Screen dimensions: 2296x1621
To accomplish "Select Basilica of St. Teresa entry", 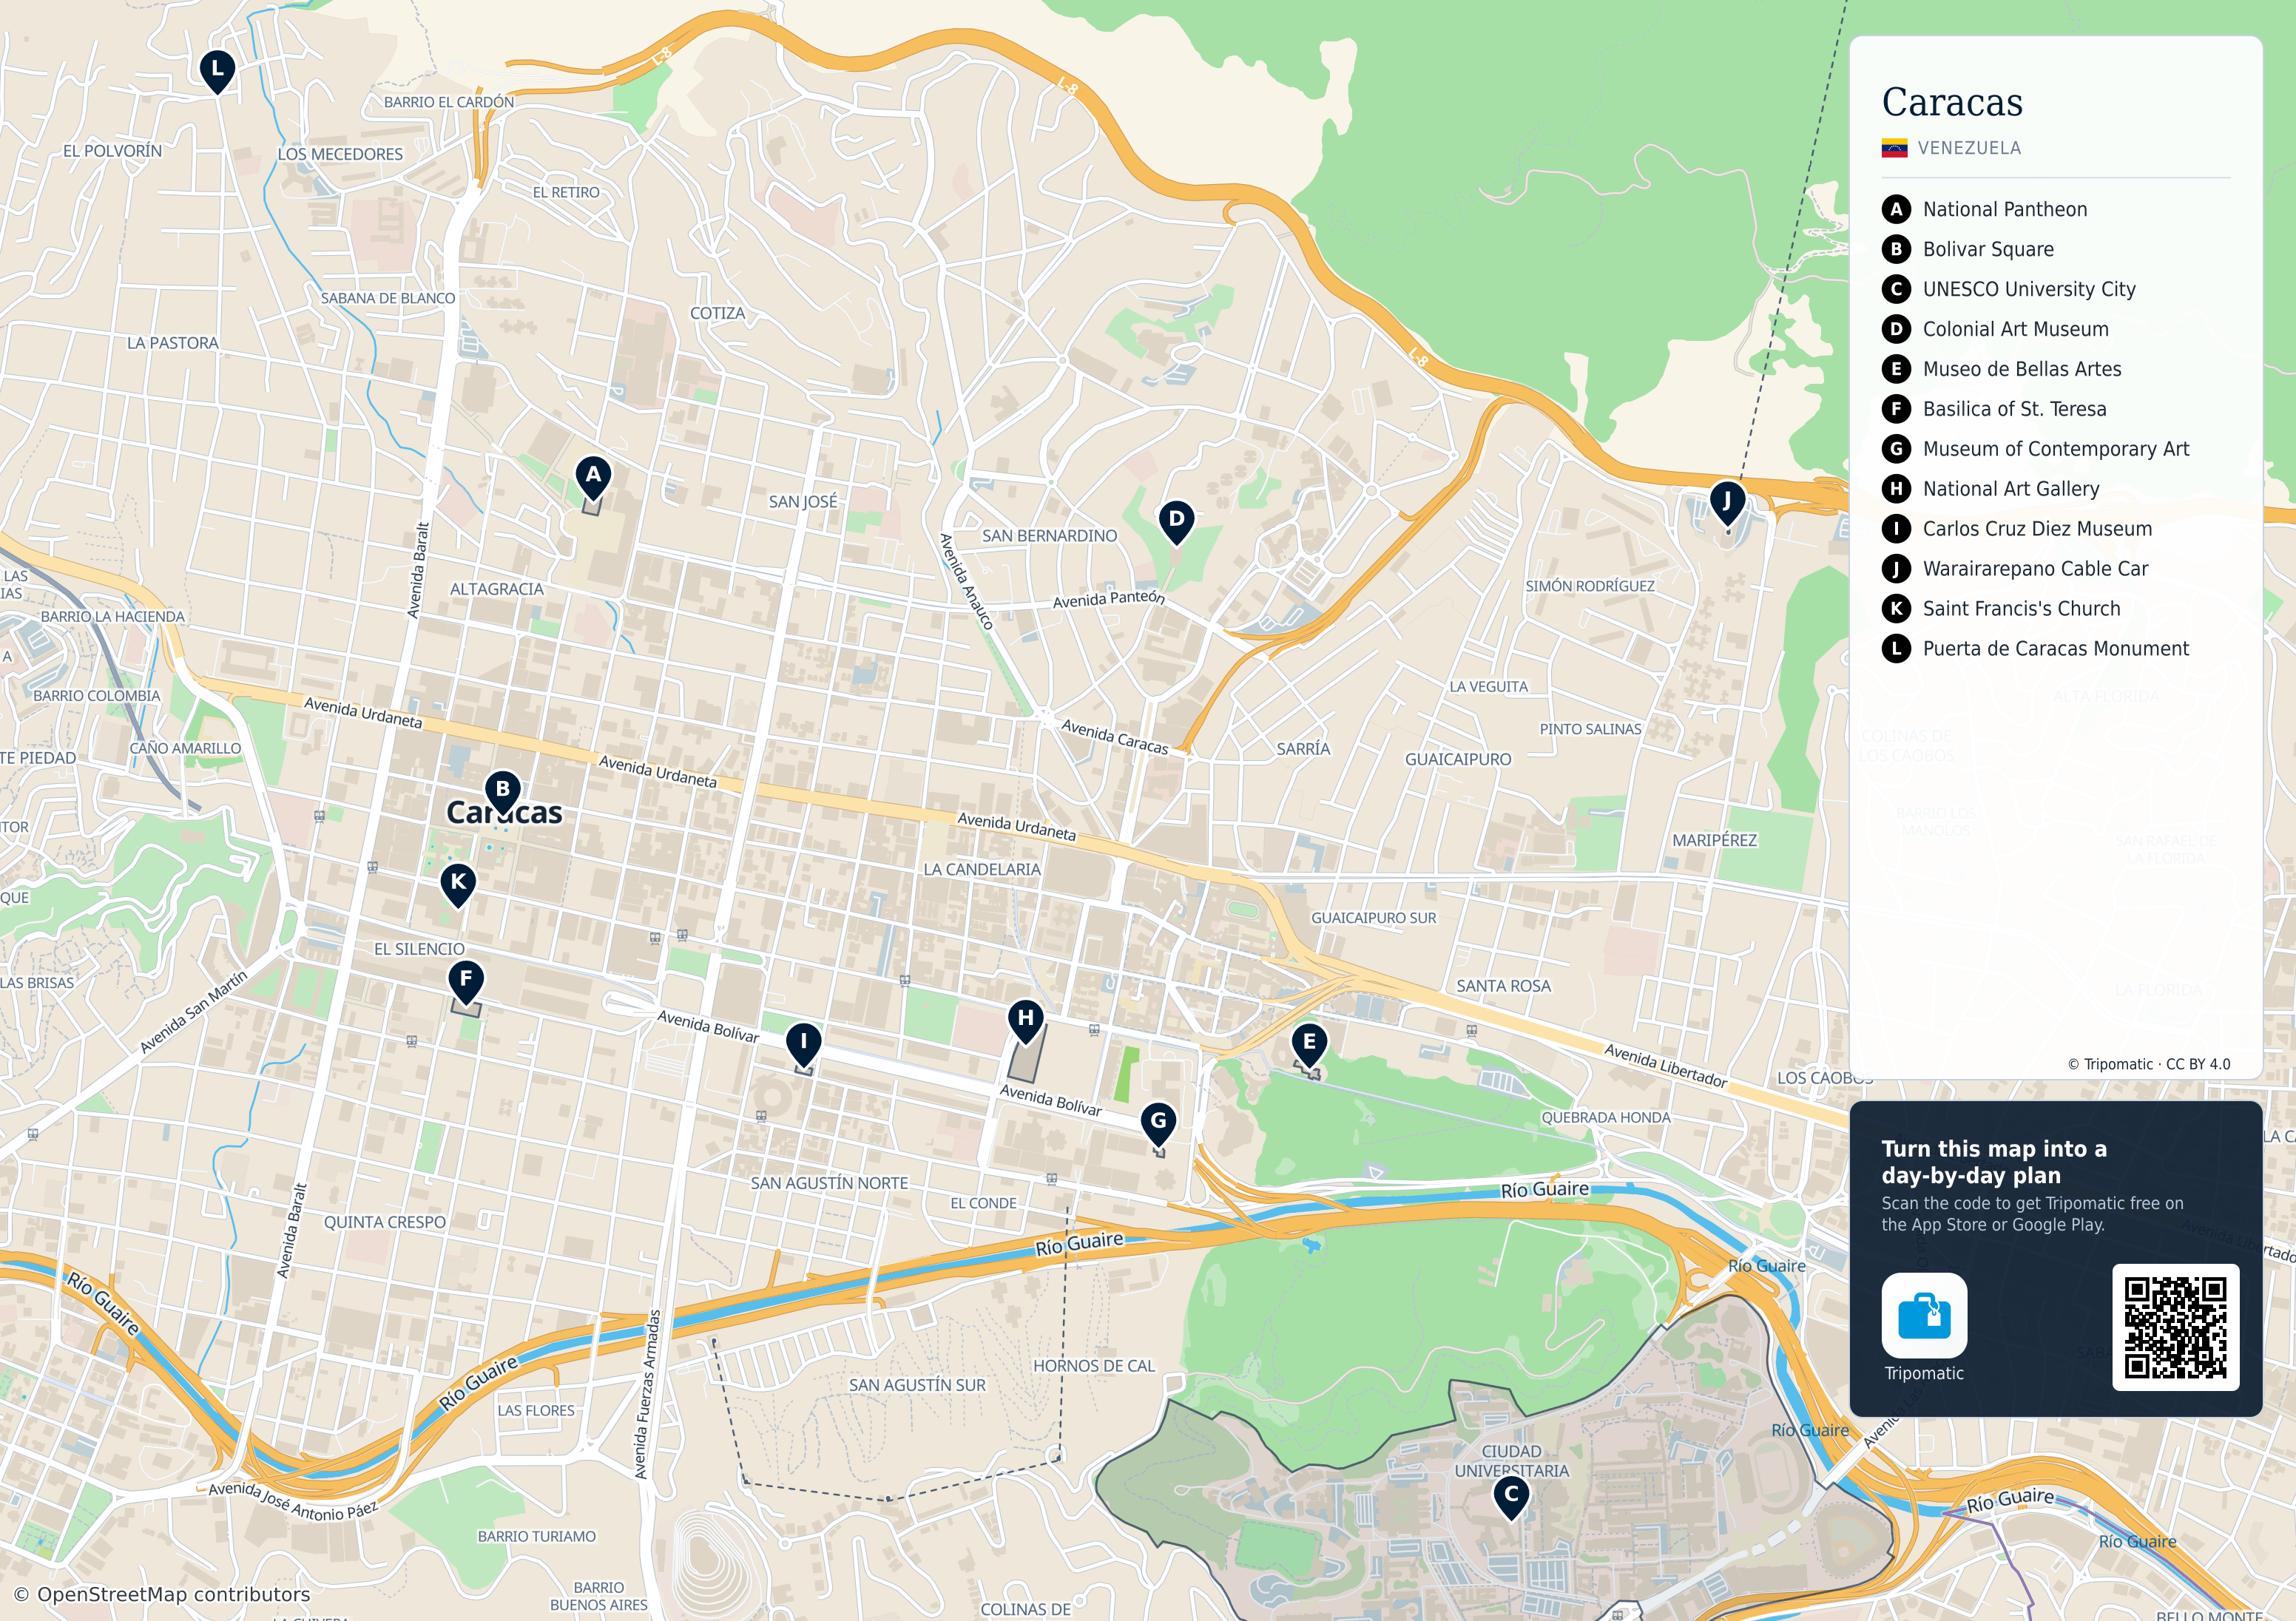I will coord(2014,409).
